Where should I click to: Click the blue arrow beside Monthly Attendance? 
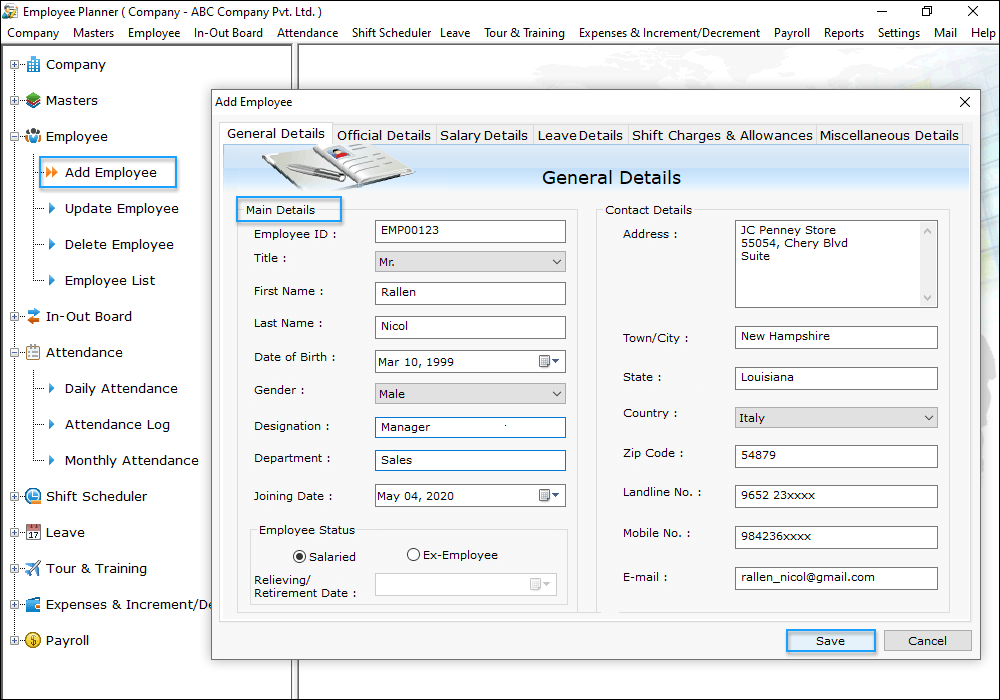click(x=52, y=460)
